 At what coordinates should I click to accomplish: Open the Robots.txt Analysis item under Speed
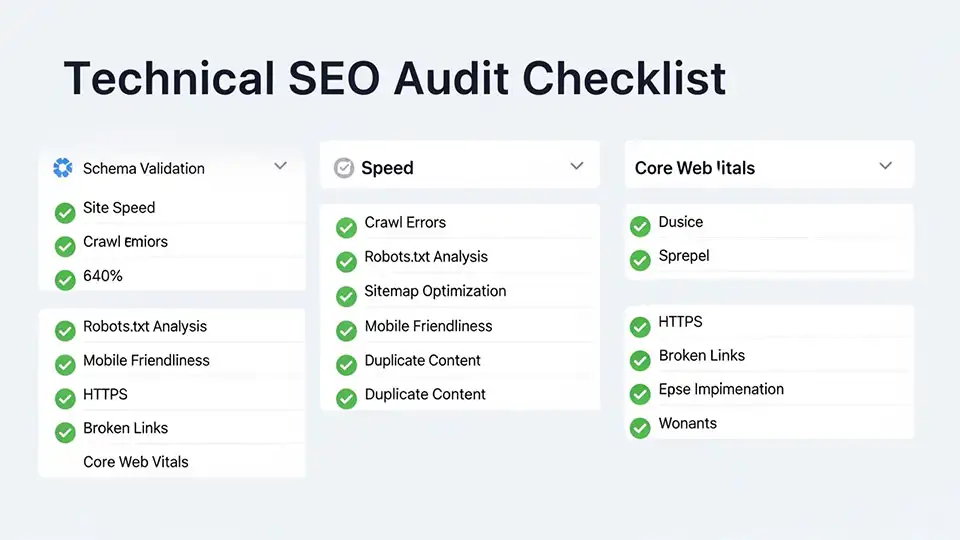pos(426,257)
